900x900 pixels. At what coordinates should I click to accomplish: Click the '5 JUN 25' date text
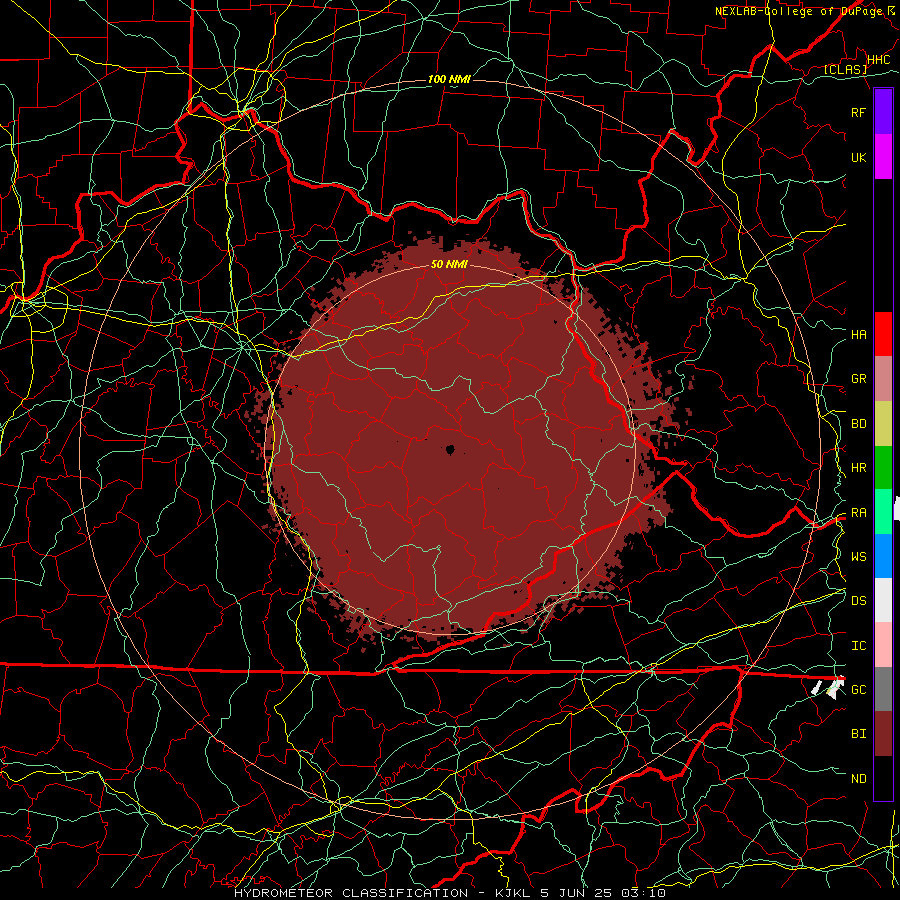click(x=575, y=893)
